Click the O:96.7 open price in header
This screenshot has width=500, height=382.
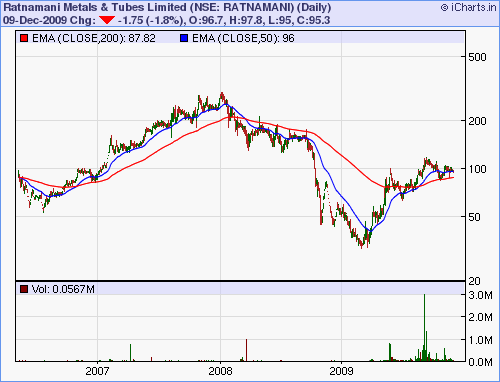[x=205, y=20]
